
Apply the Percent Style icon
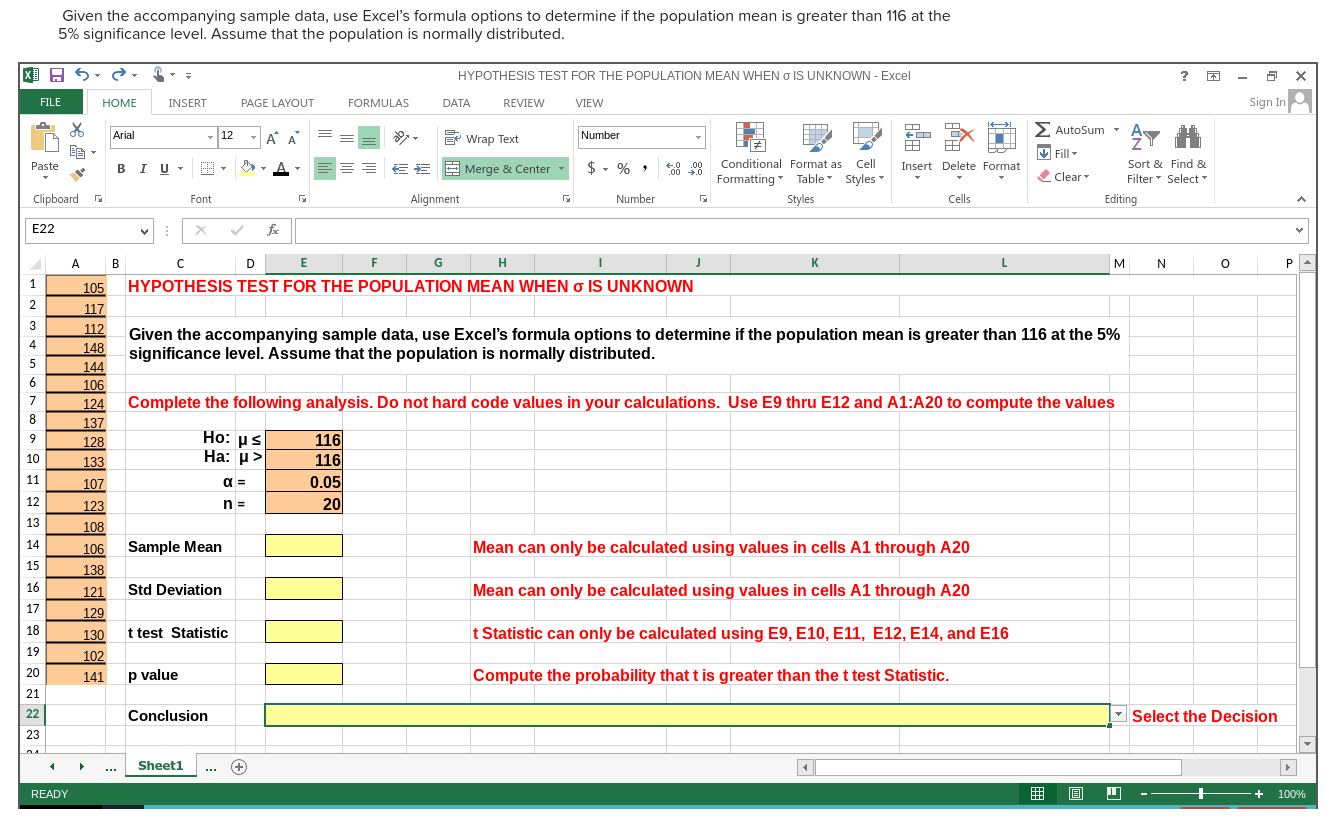coord(623,169)
